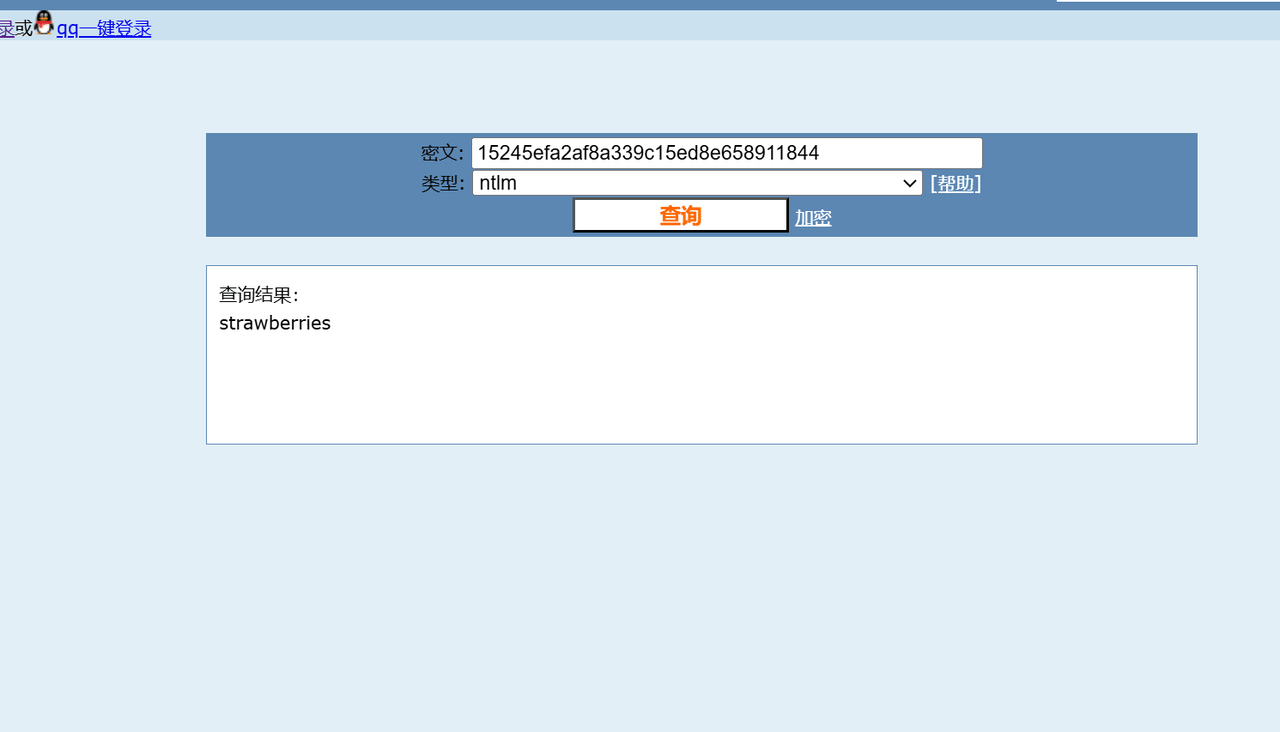This screenshot has height=732, width=1280.
Task: Select the strawberries result text
Action: pyautogui.click(x=275, y=323)
